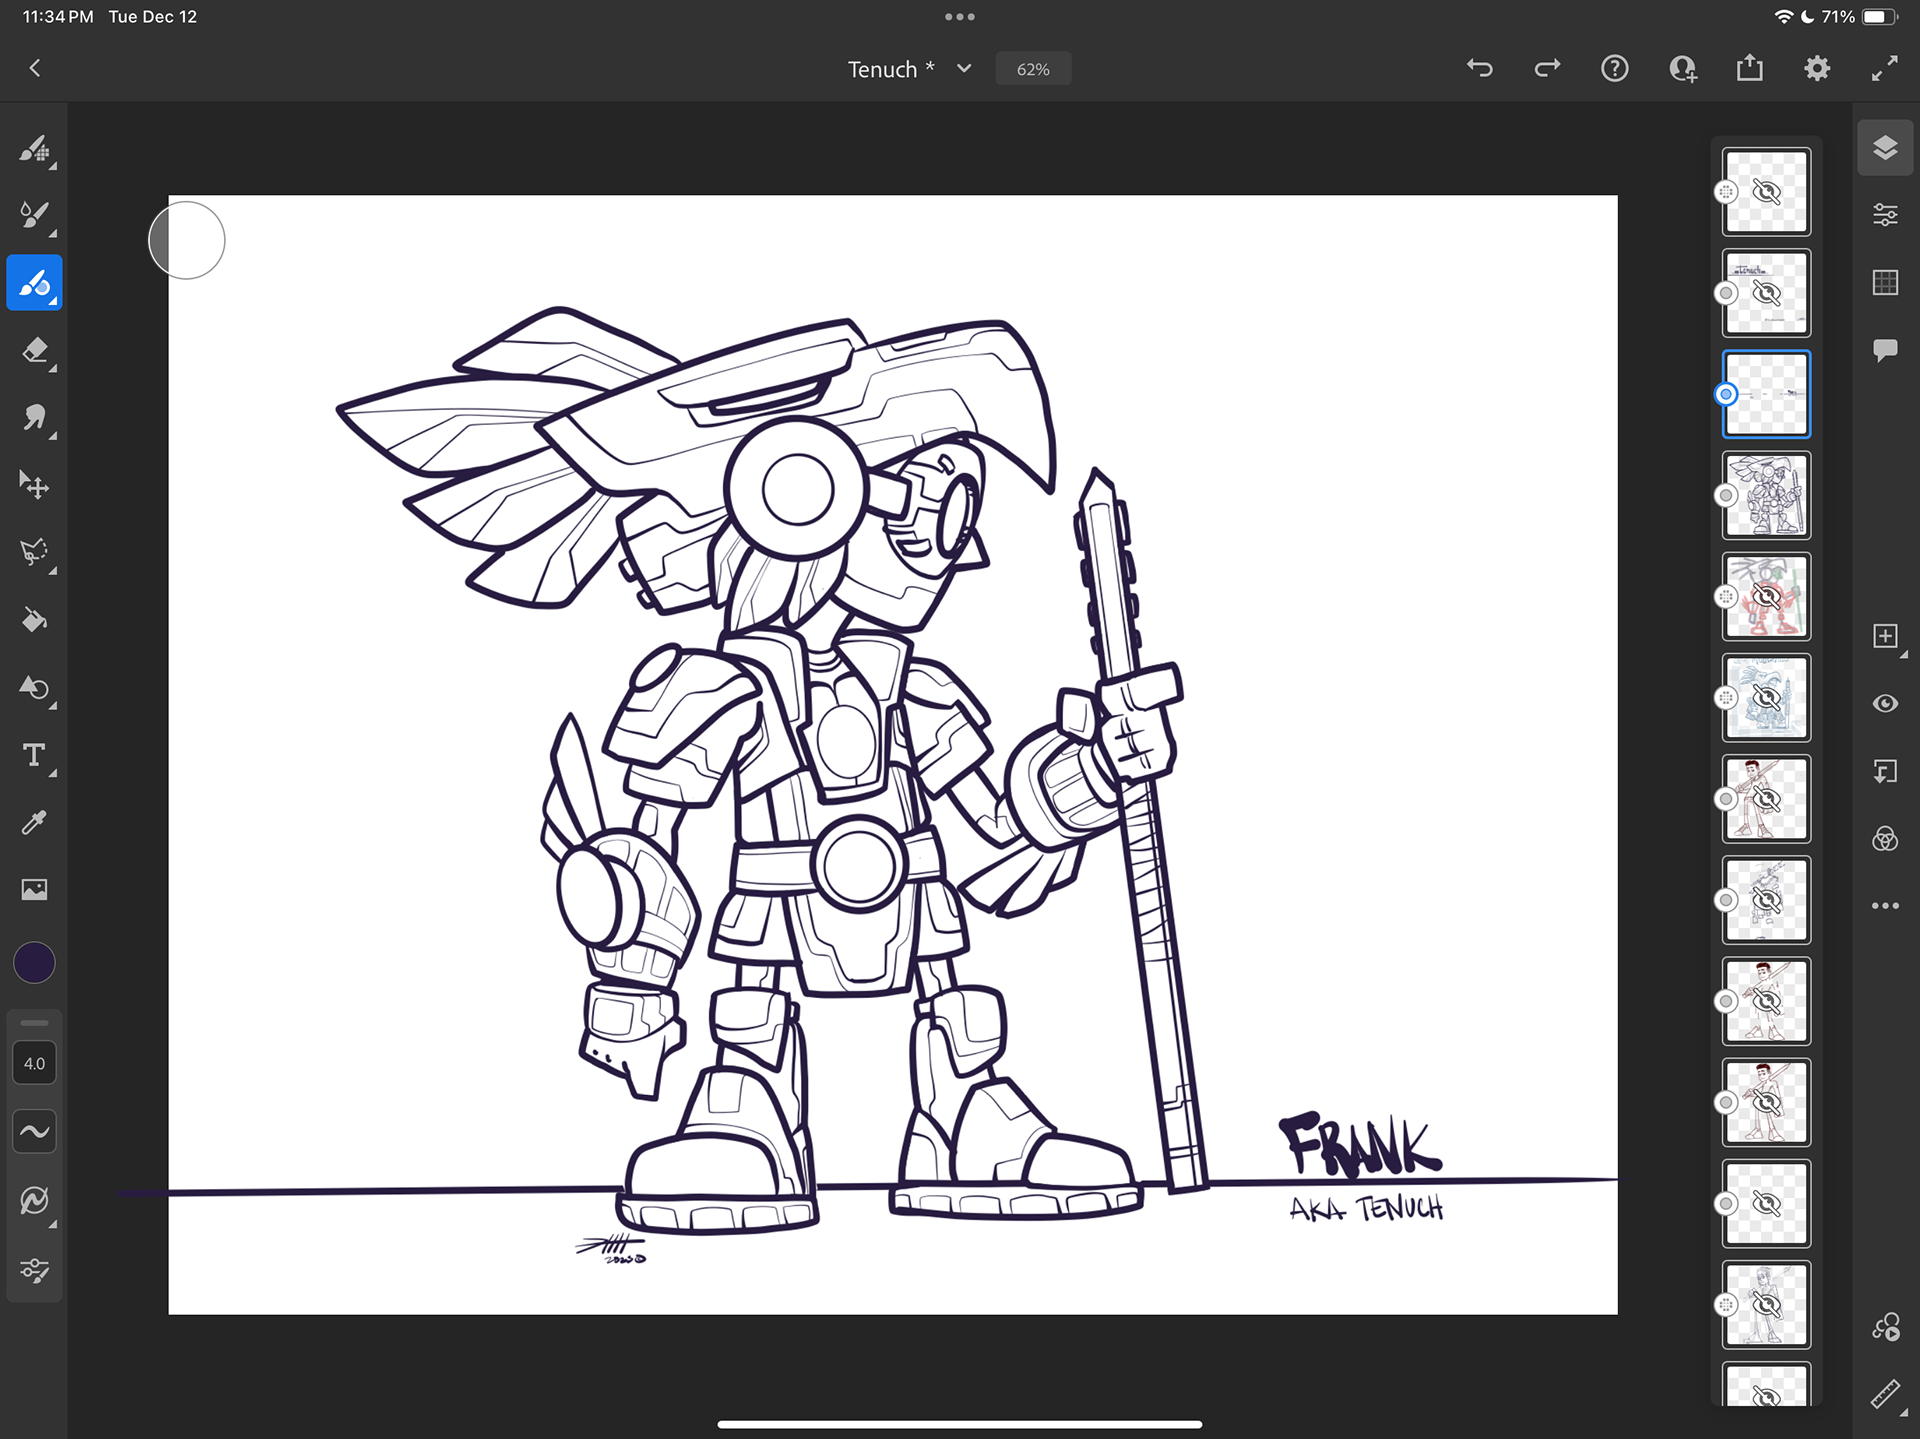The image size is (1920, 1439).
Task: Select the Lasso selection tool
Action: tap(35, 552)
